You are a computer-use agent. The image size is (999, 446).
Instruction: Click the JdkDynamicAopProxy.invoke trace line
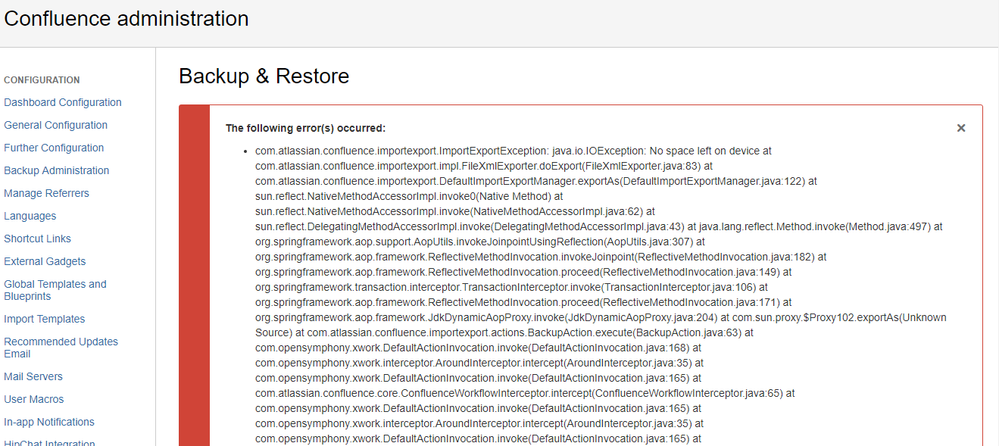coord(487,318)
